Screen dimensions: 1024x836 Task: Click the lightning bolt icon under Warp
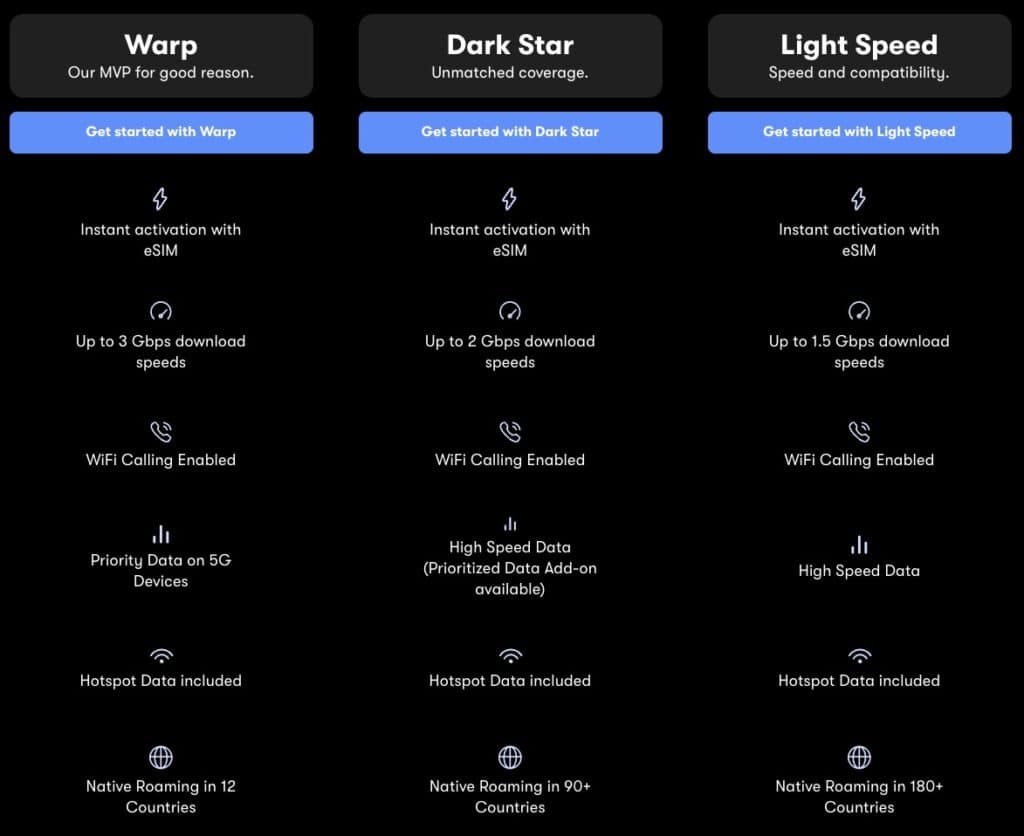[x=161, y=199]
